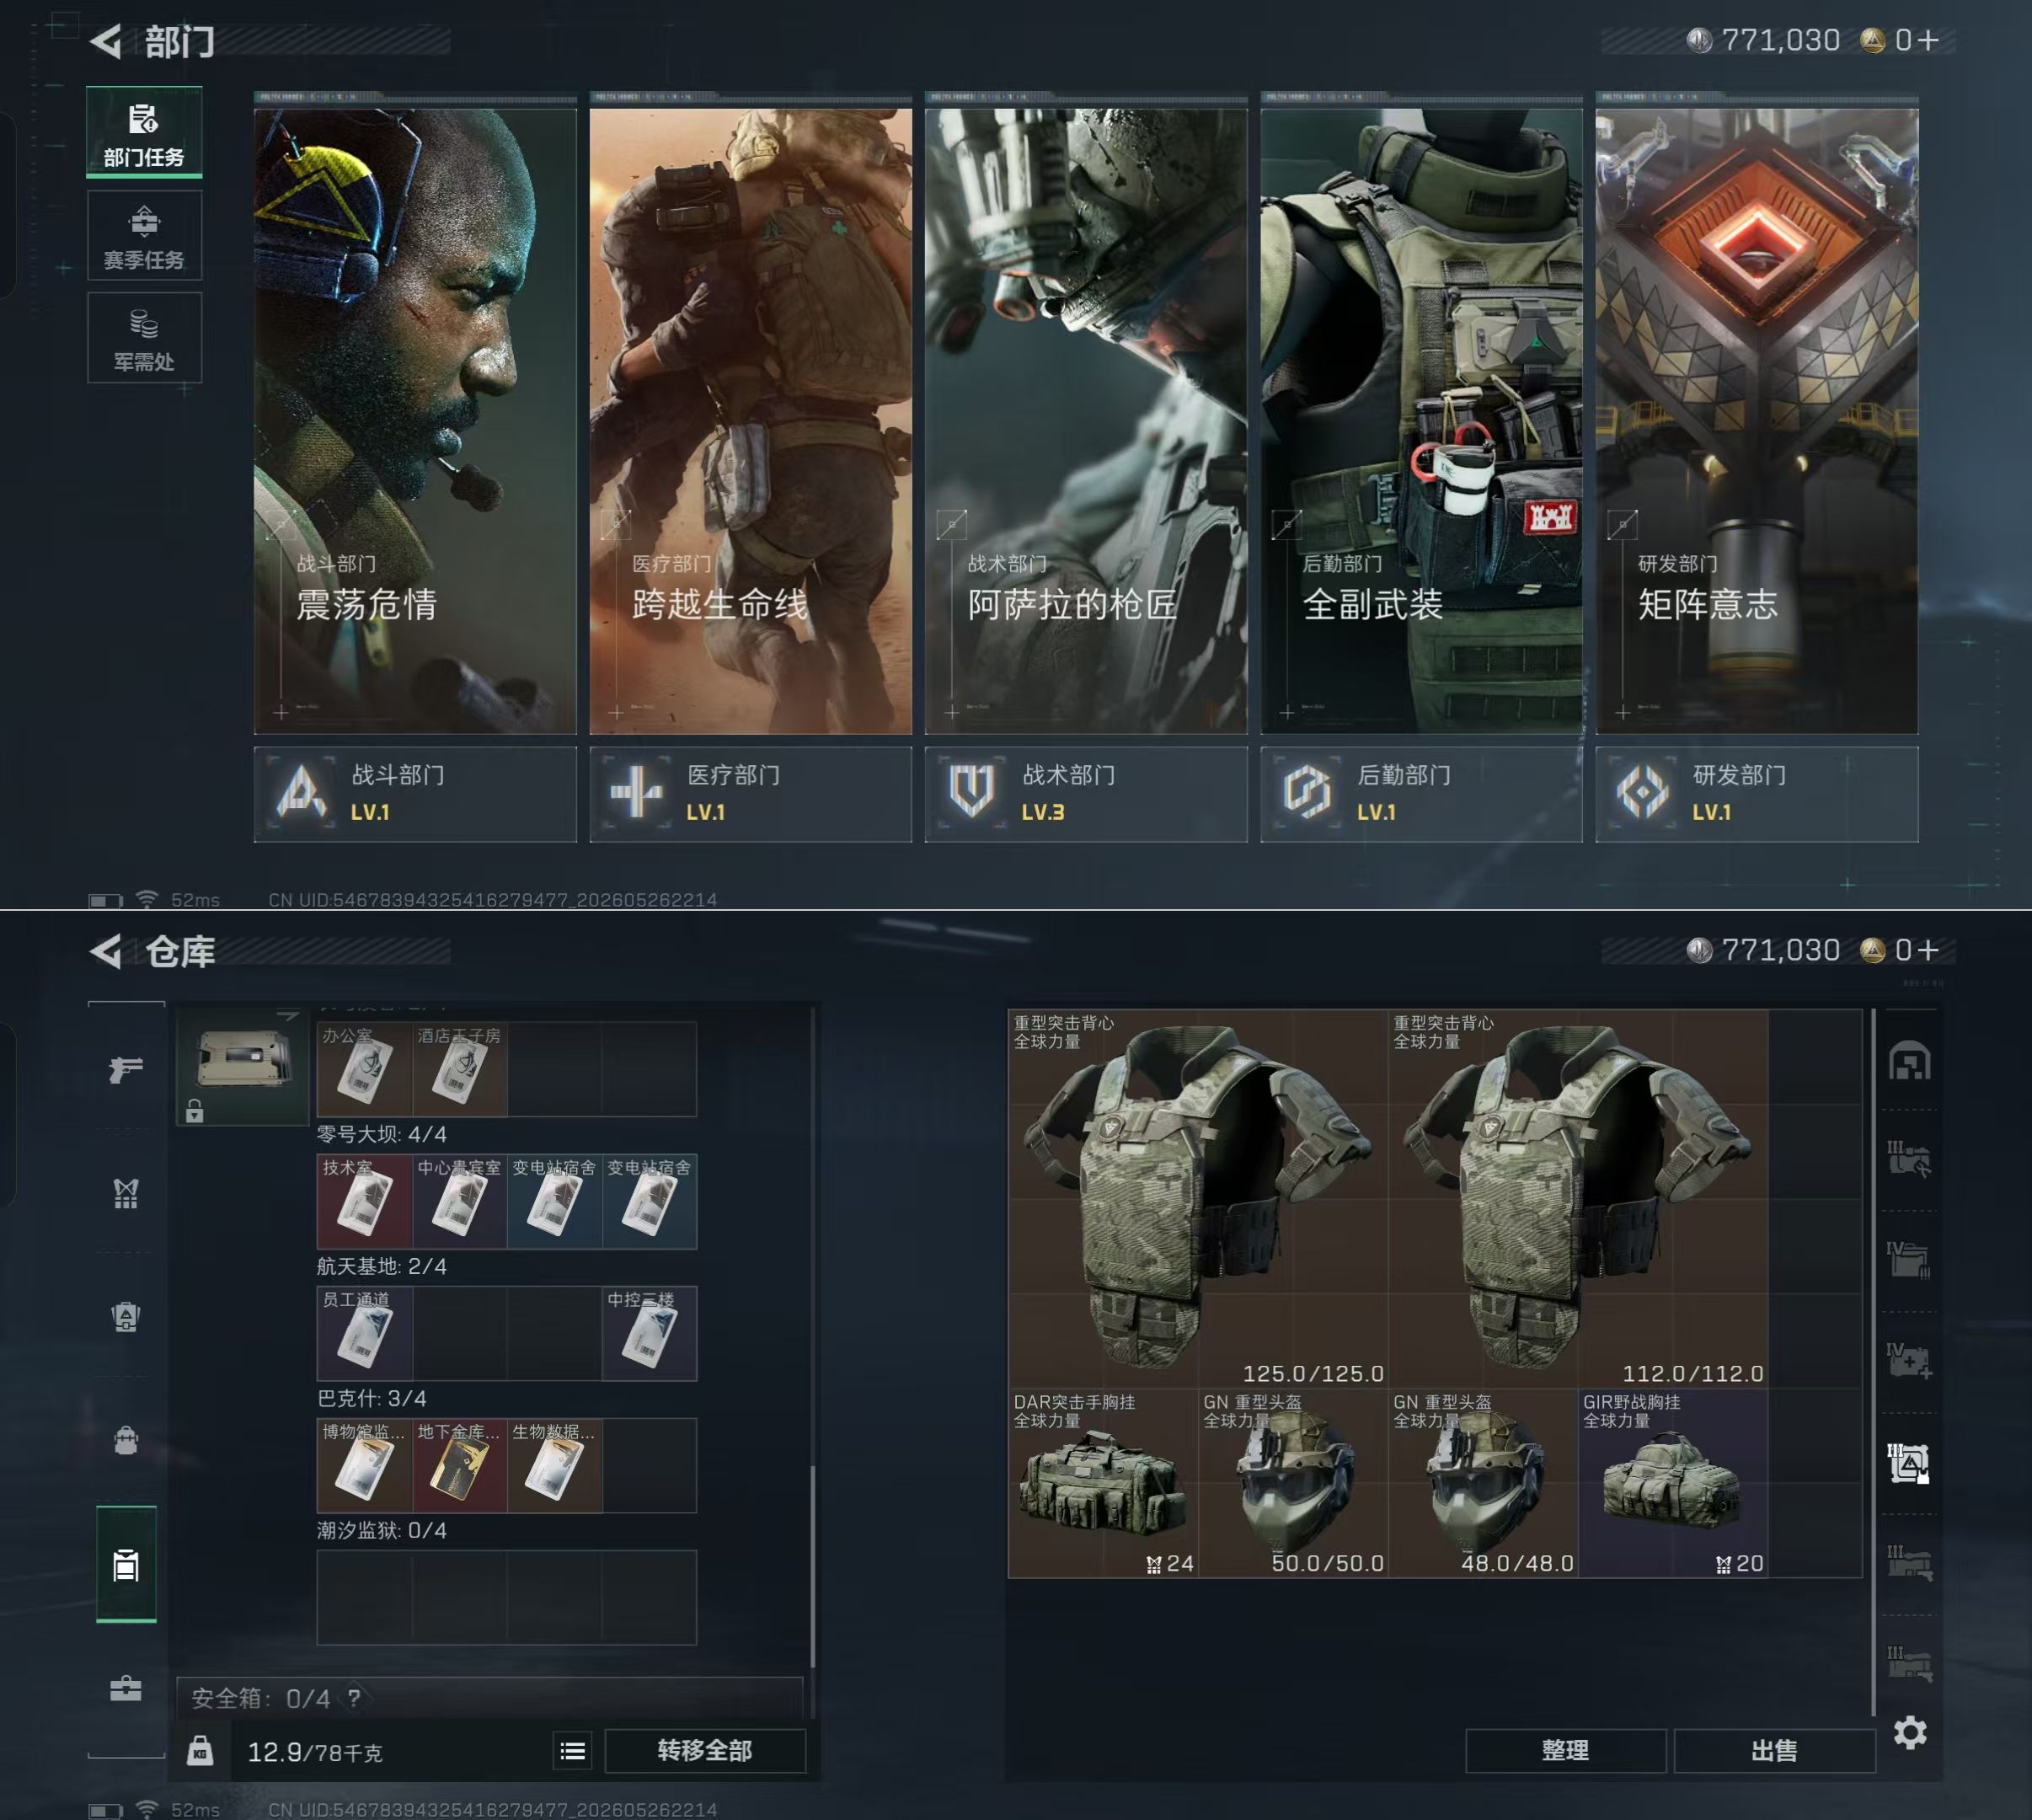Open the 军需处 tab
The image size is (2032, 1820).
click(144, 338)
